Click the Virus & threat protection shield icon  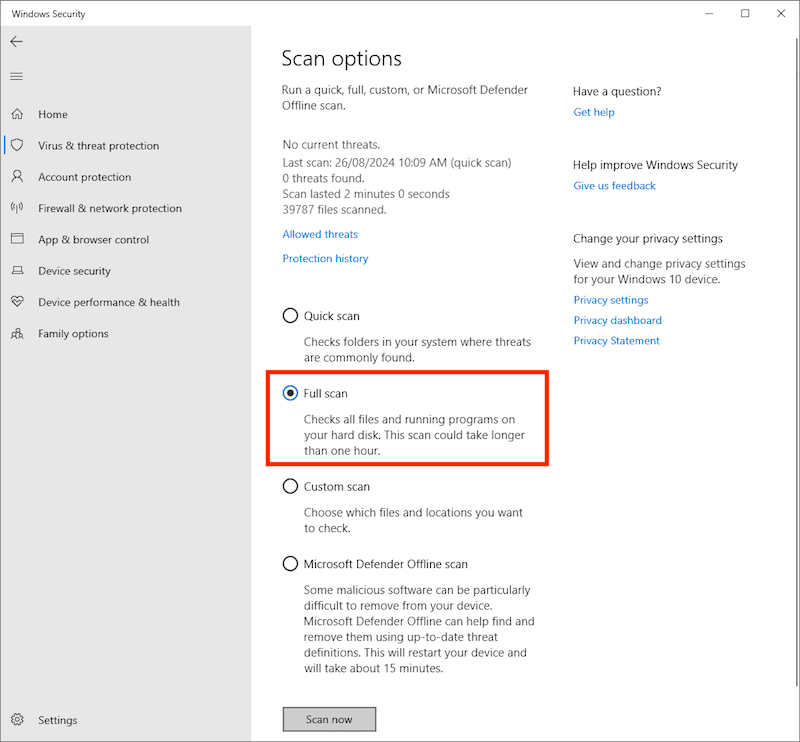pyautogui.click(x=17, y=145)
